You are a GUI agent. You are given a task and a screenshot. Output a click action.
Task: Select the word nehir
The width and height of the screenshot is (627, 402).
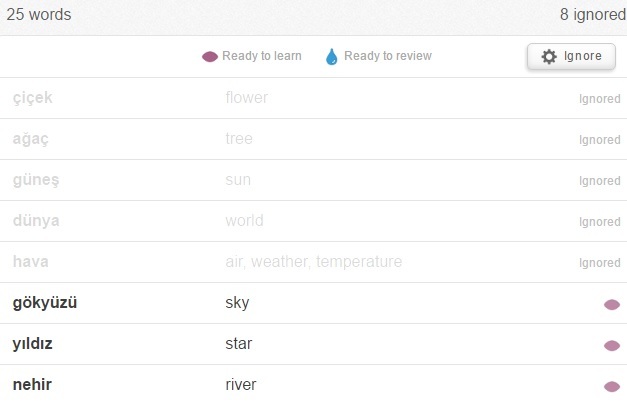point(32,385)
